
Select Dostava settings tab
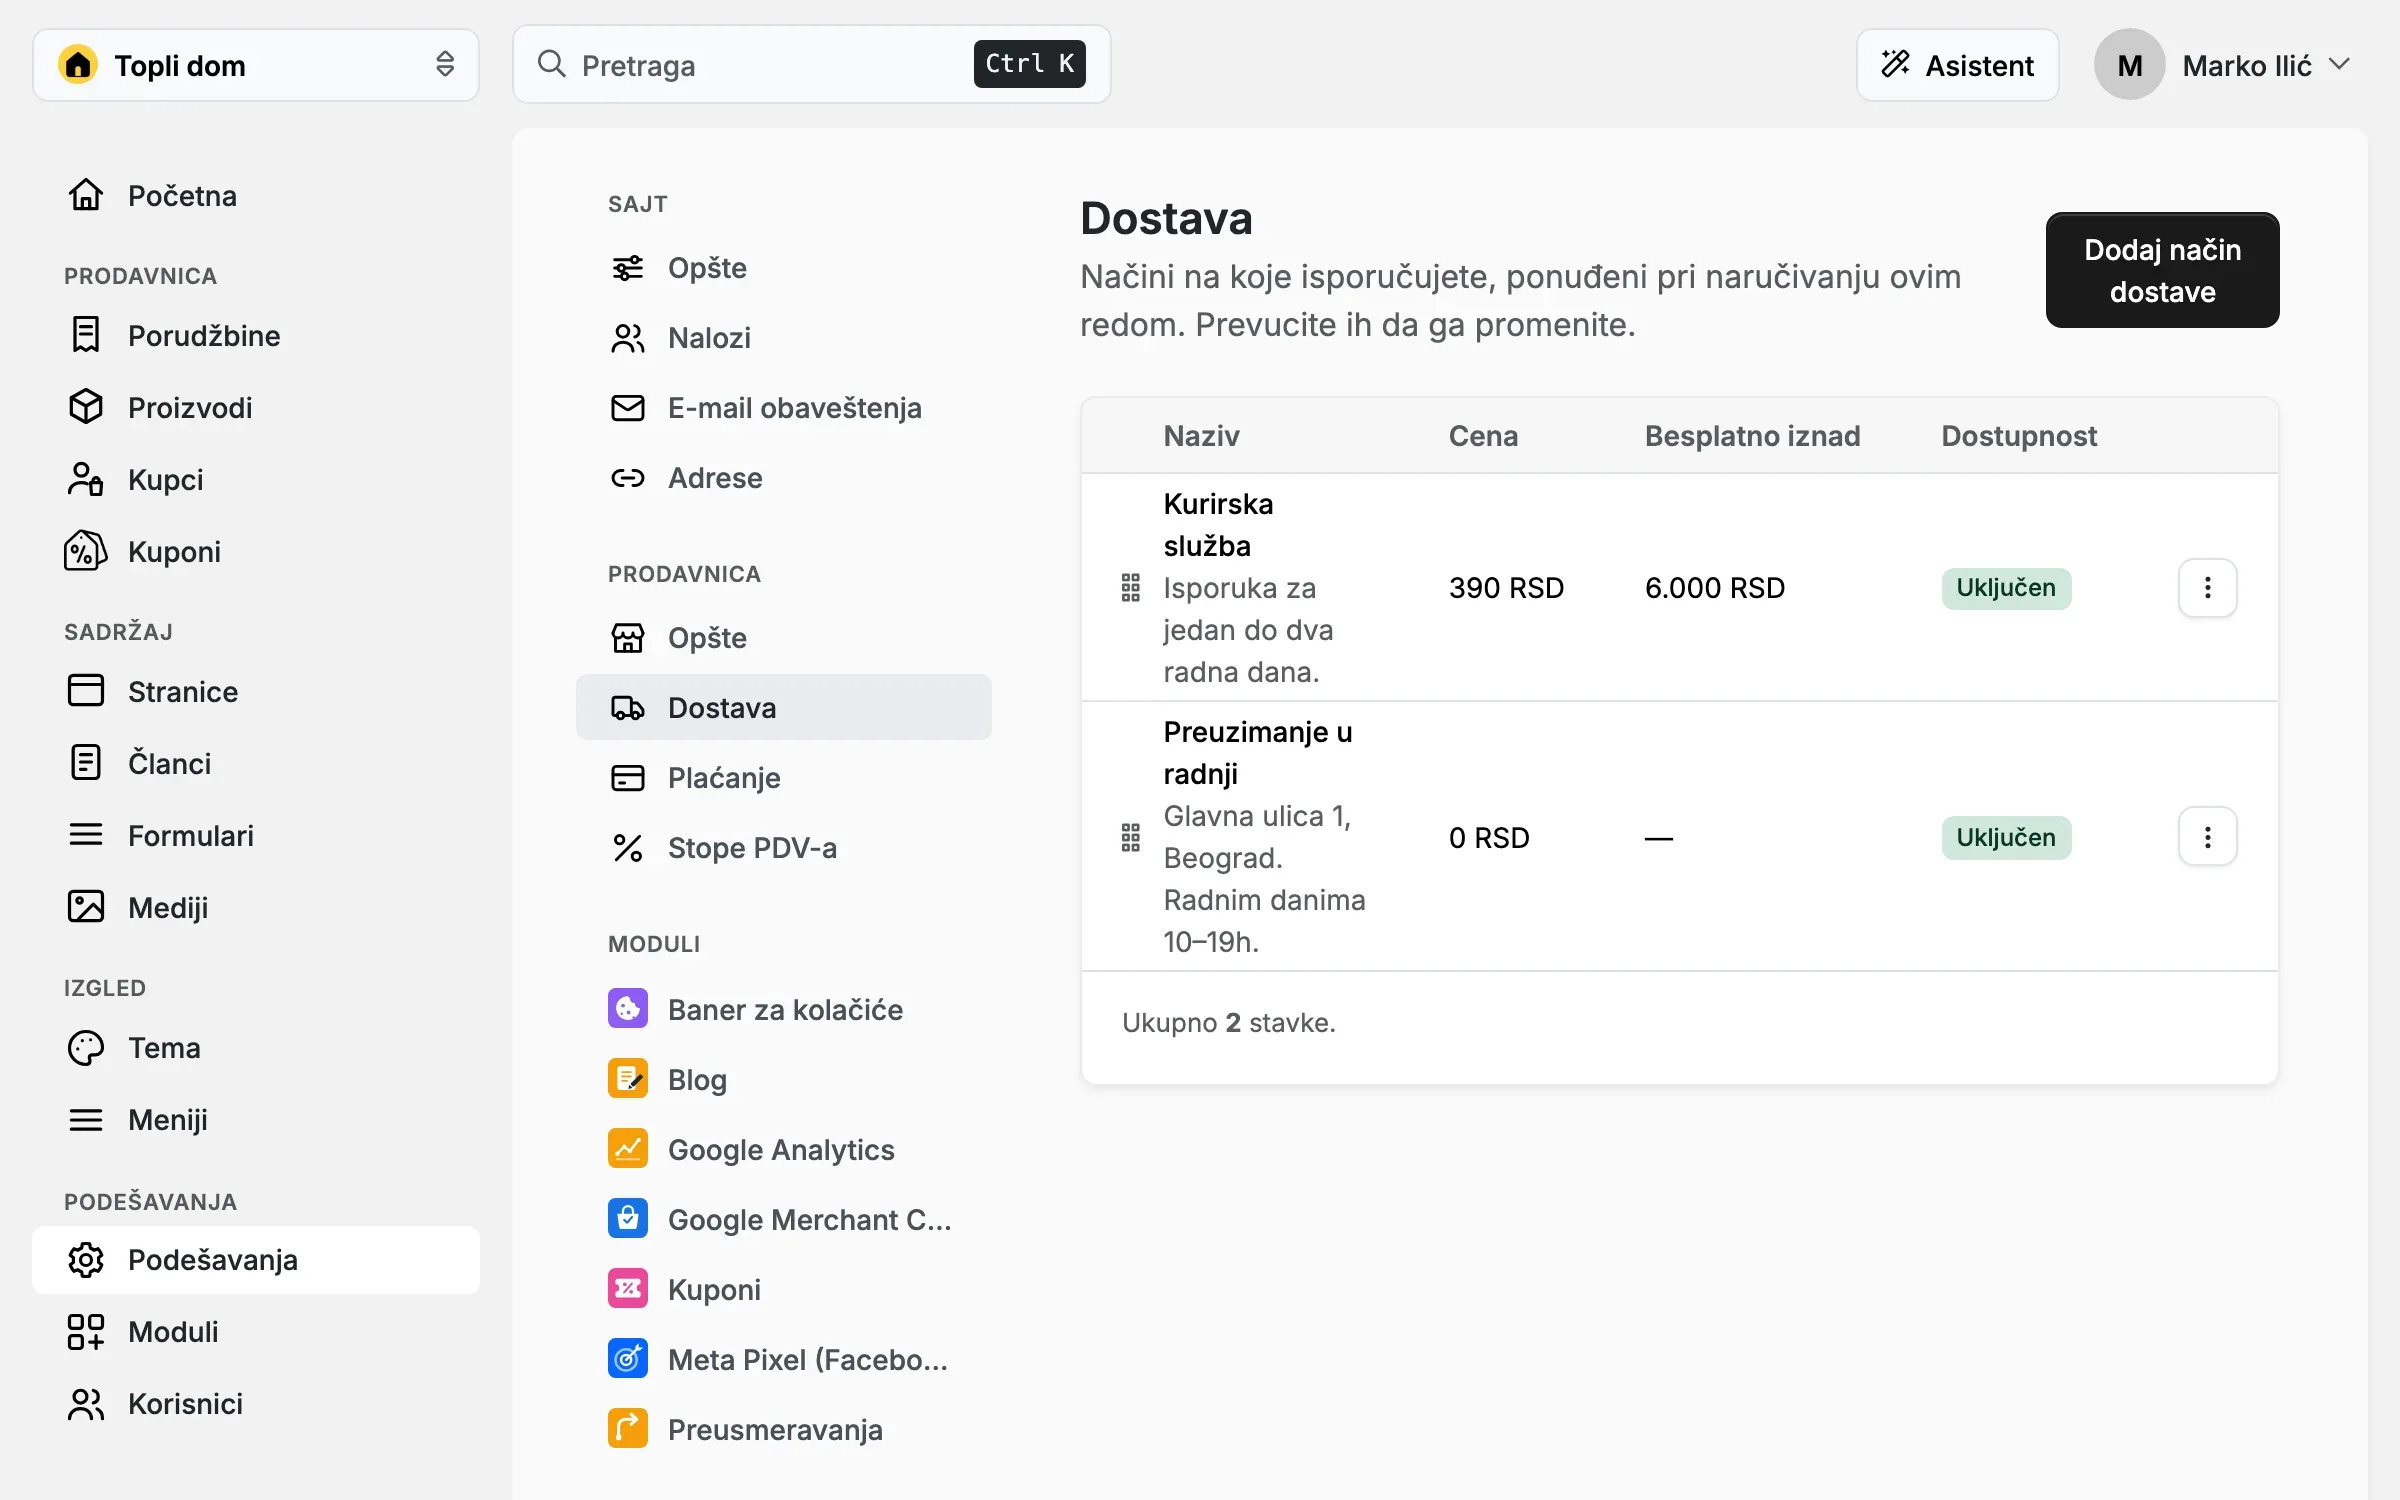(784, 707)
